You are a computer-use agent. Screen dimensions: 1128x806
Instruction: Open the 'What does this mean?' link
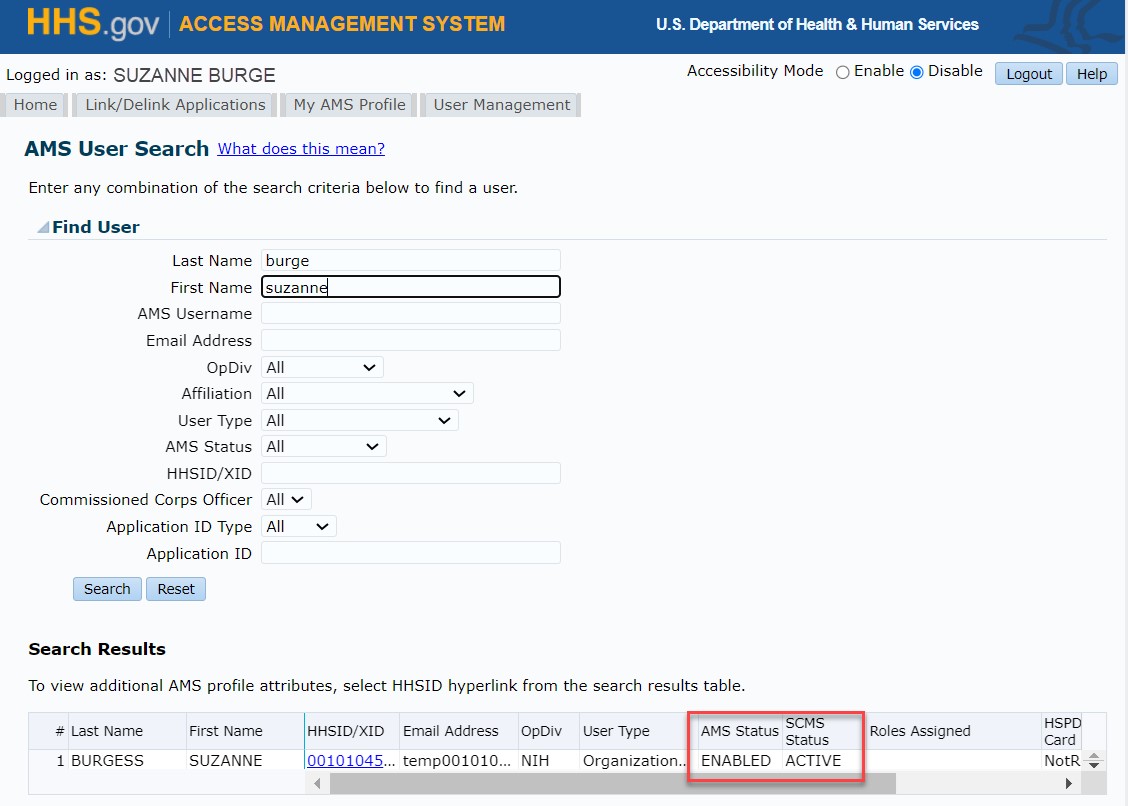[x=301, y=149]
